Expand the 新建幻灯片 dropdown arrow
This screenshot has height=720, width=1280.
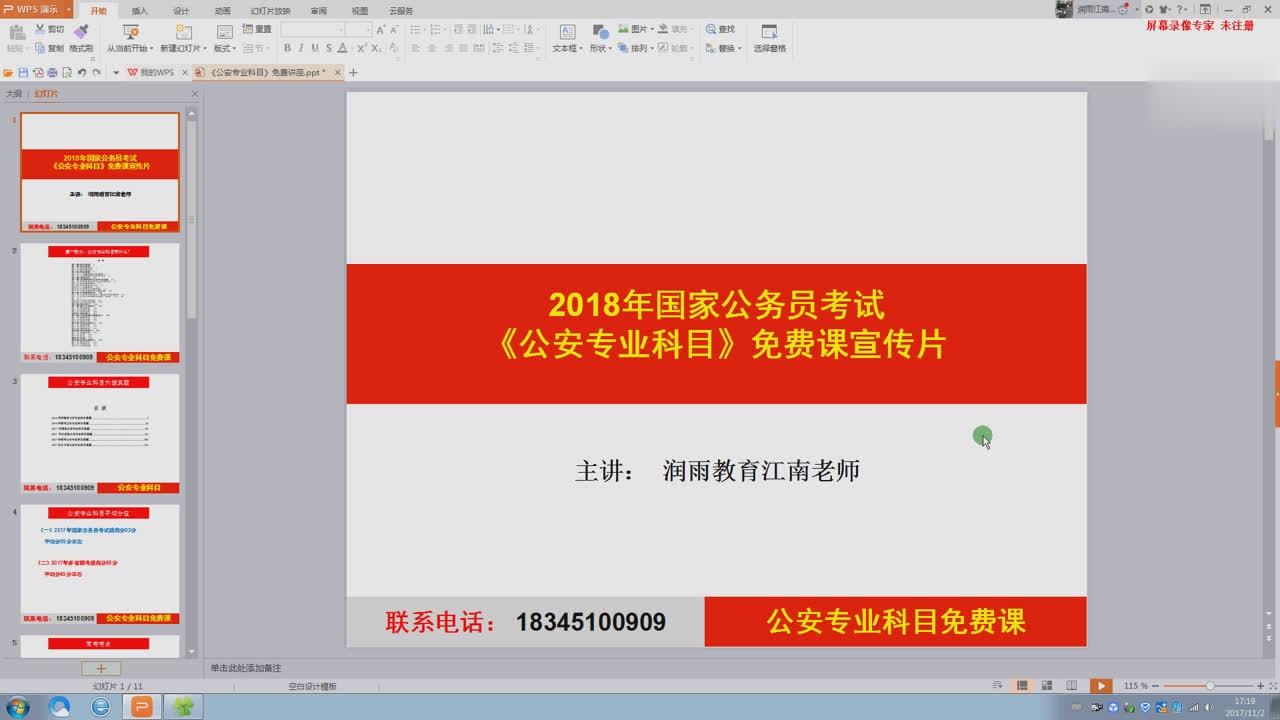[206, 48]
